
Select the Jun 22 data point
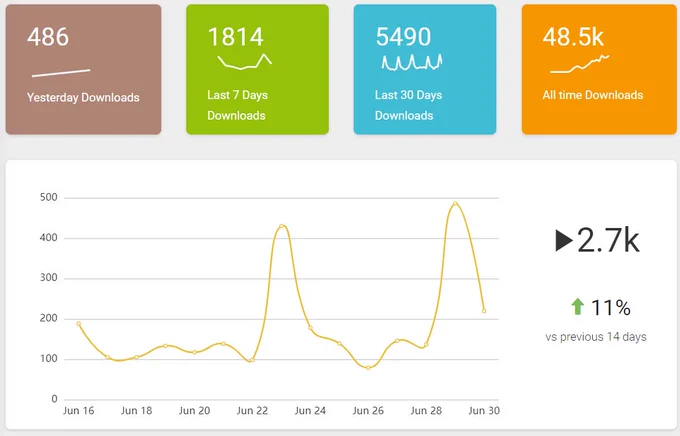(x=252, y=360)
